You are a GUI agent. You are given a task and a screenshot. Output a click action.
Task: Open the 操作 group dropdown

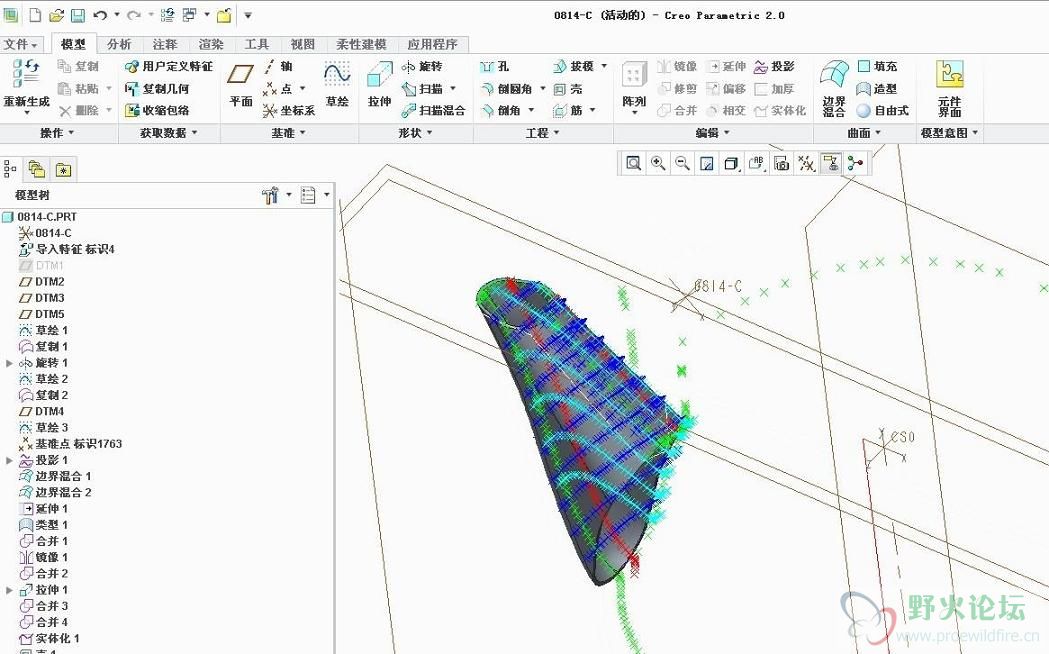click(x=57, y=133)
